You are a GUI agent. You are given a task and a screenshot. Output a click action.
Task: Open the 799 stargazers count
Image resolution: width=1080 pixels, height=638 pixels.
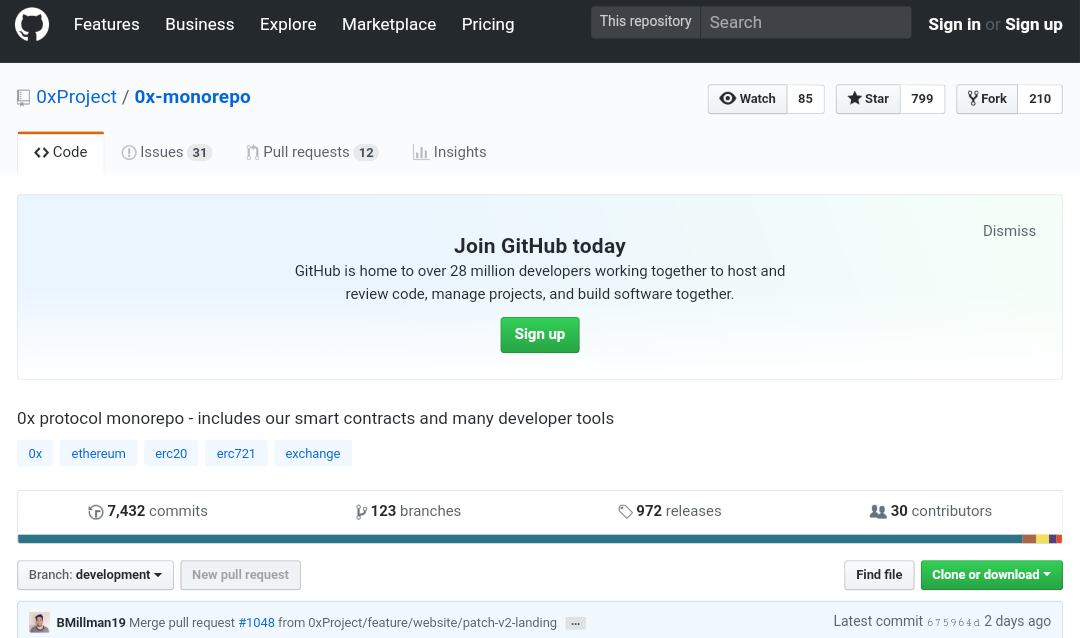(922, 99)
